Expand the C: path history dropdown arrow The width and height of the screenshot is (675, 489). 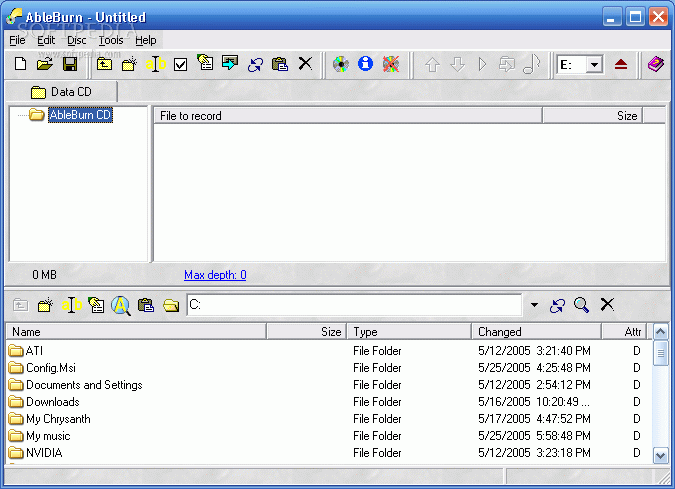pyautogui.click(x=534, y=305)
